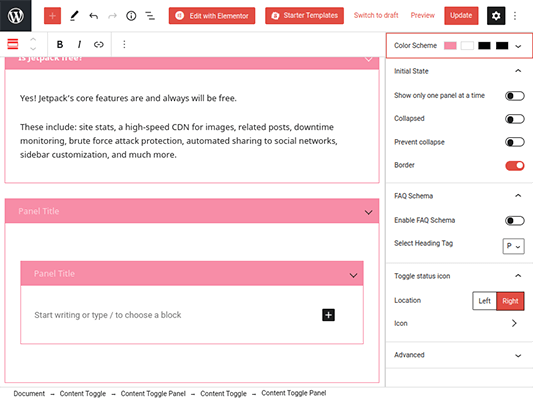Open the List View outline
Image resolution: width=533 pixels, height=400 pixels.
[x=150, y=16]
